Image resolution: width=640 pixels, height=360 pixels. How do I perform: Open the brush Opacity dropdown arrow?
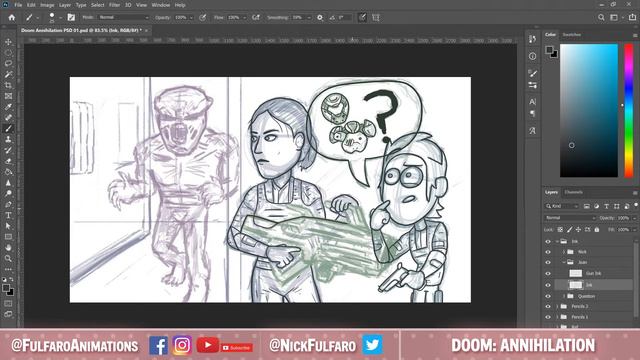pyautogui.click(x=191, y=18)
